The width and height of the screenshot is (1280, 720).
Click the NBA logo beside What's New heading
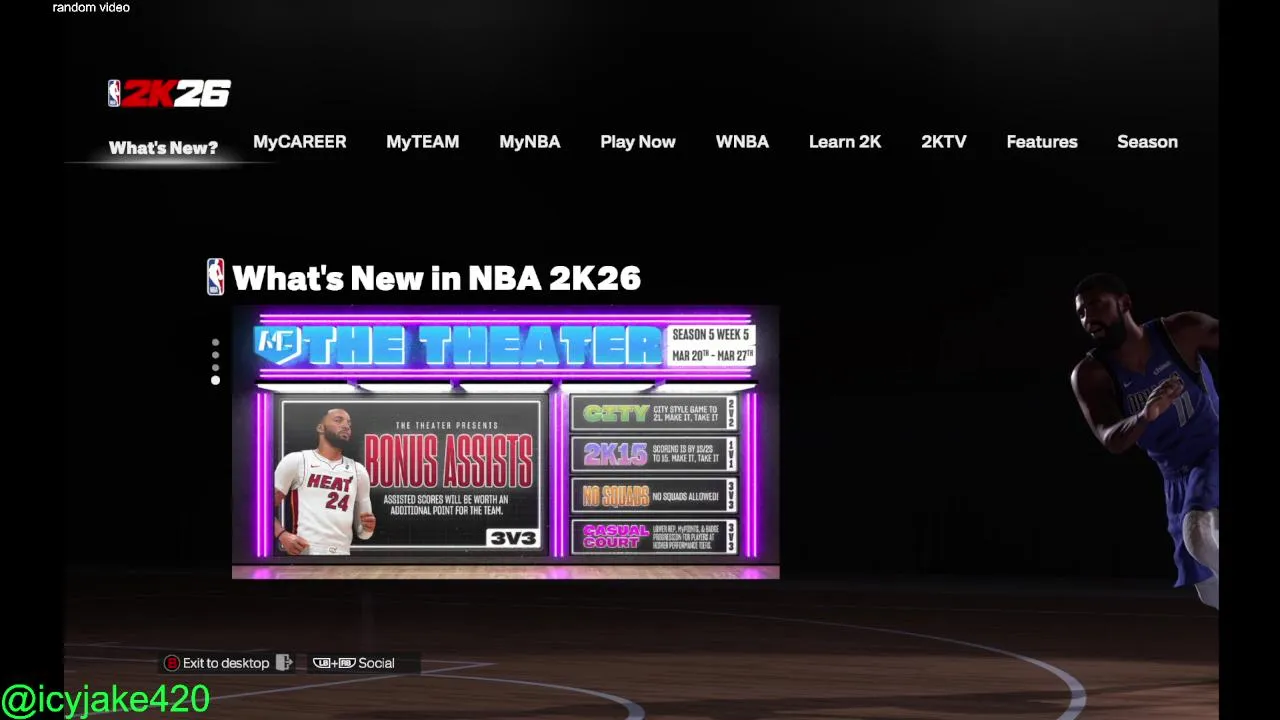(215, 277)
